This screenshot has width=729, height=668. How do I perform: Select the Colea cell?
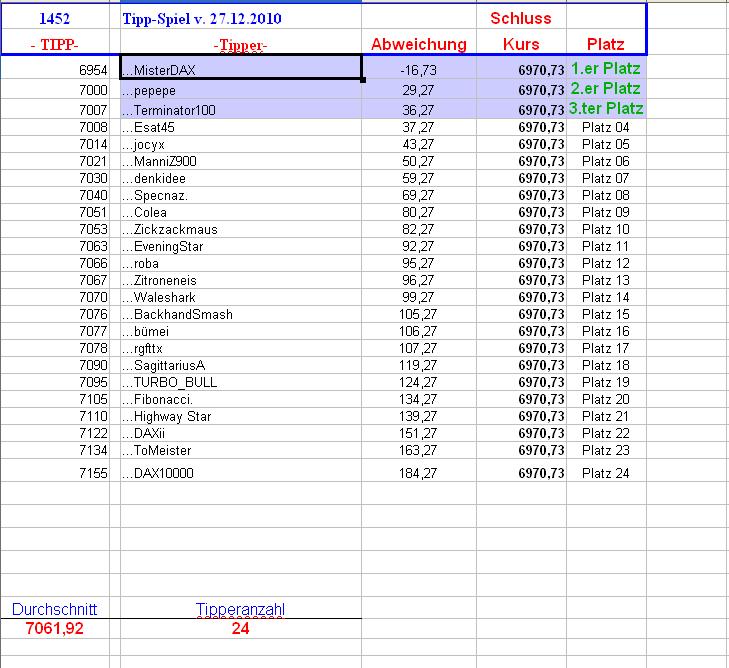pos(241,212)
